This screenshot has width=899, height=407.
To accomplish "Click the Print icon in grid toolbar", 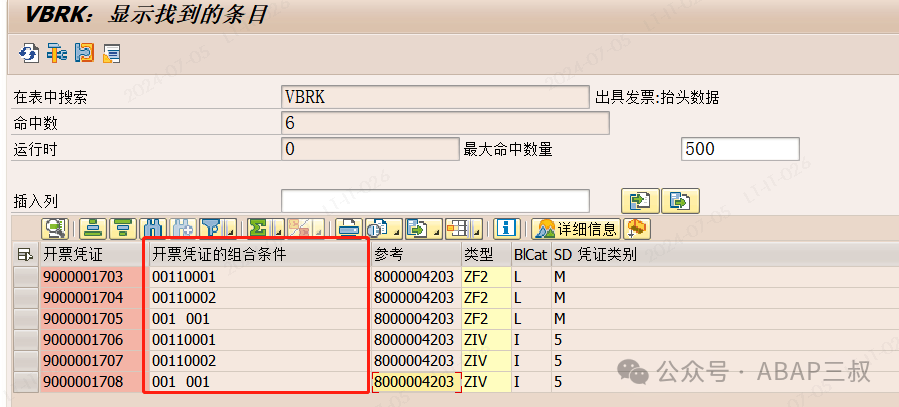I will click(x=348, y=229).
